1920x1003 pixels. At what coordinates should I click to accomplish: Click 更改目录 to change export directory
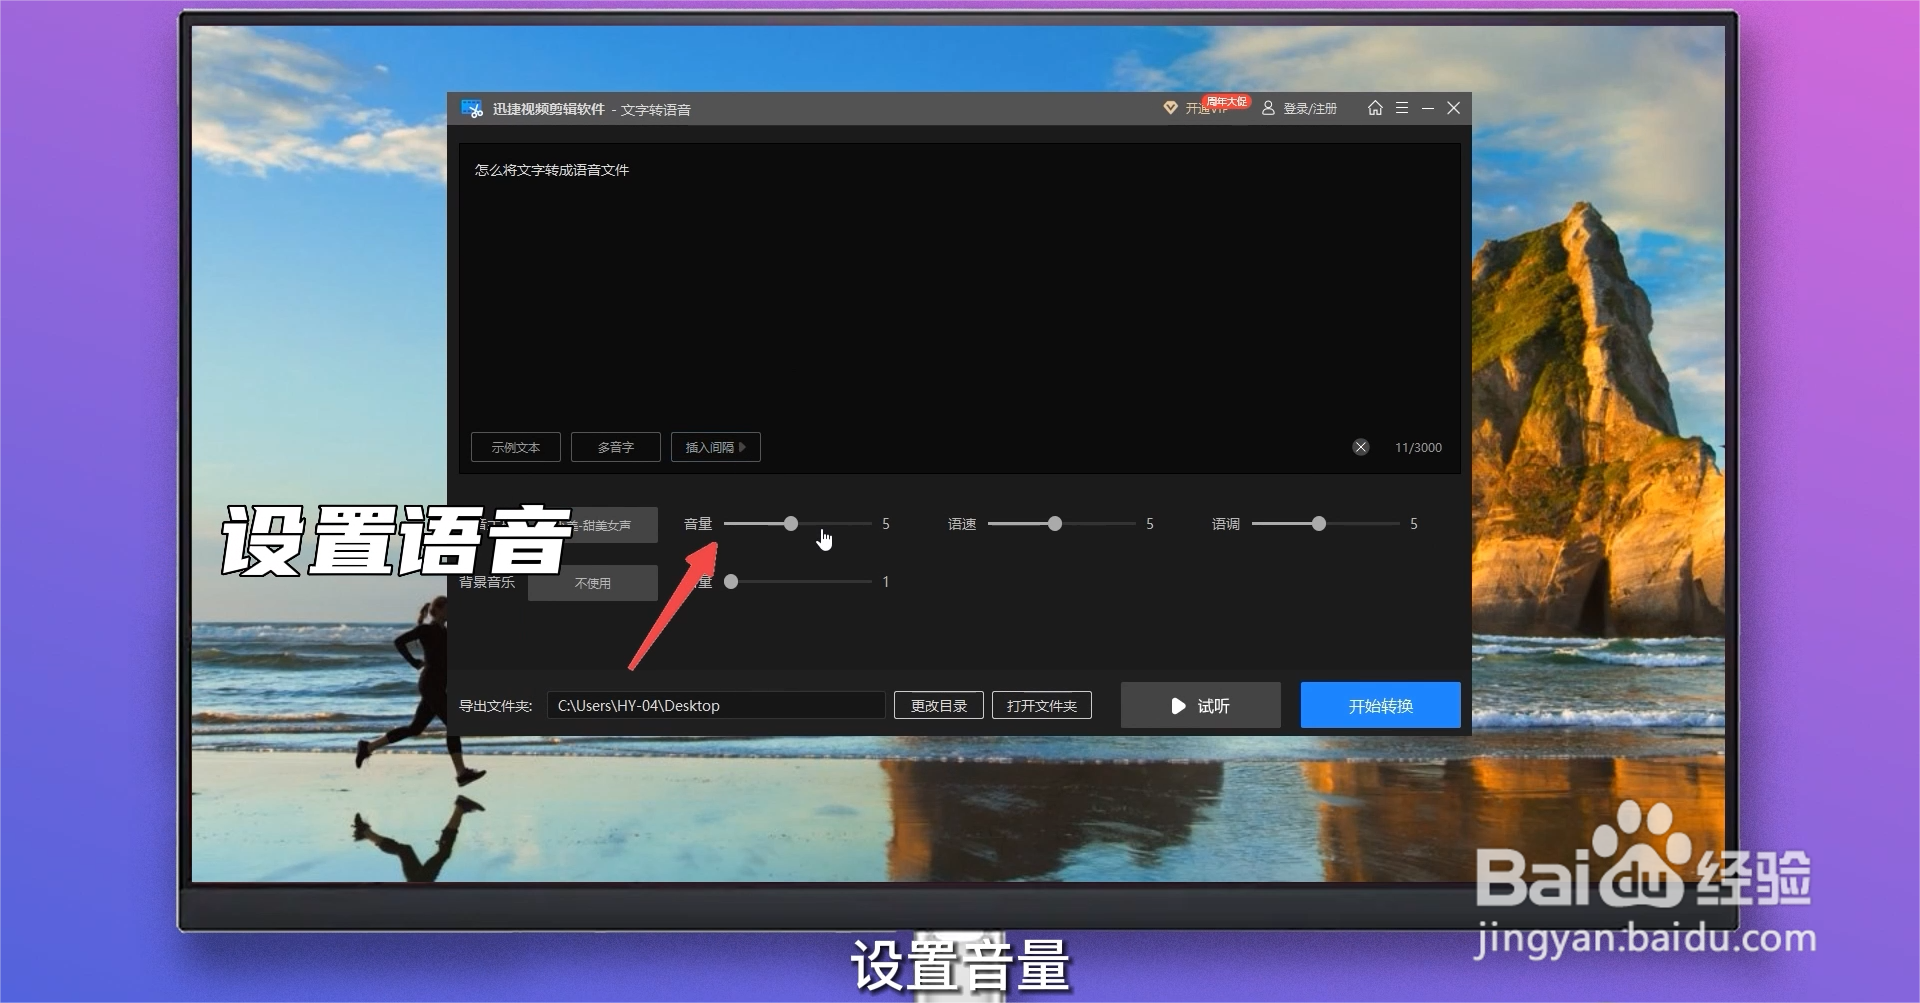pyautogui.click(x=938, y=705)
